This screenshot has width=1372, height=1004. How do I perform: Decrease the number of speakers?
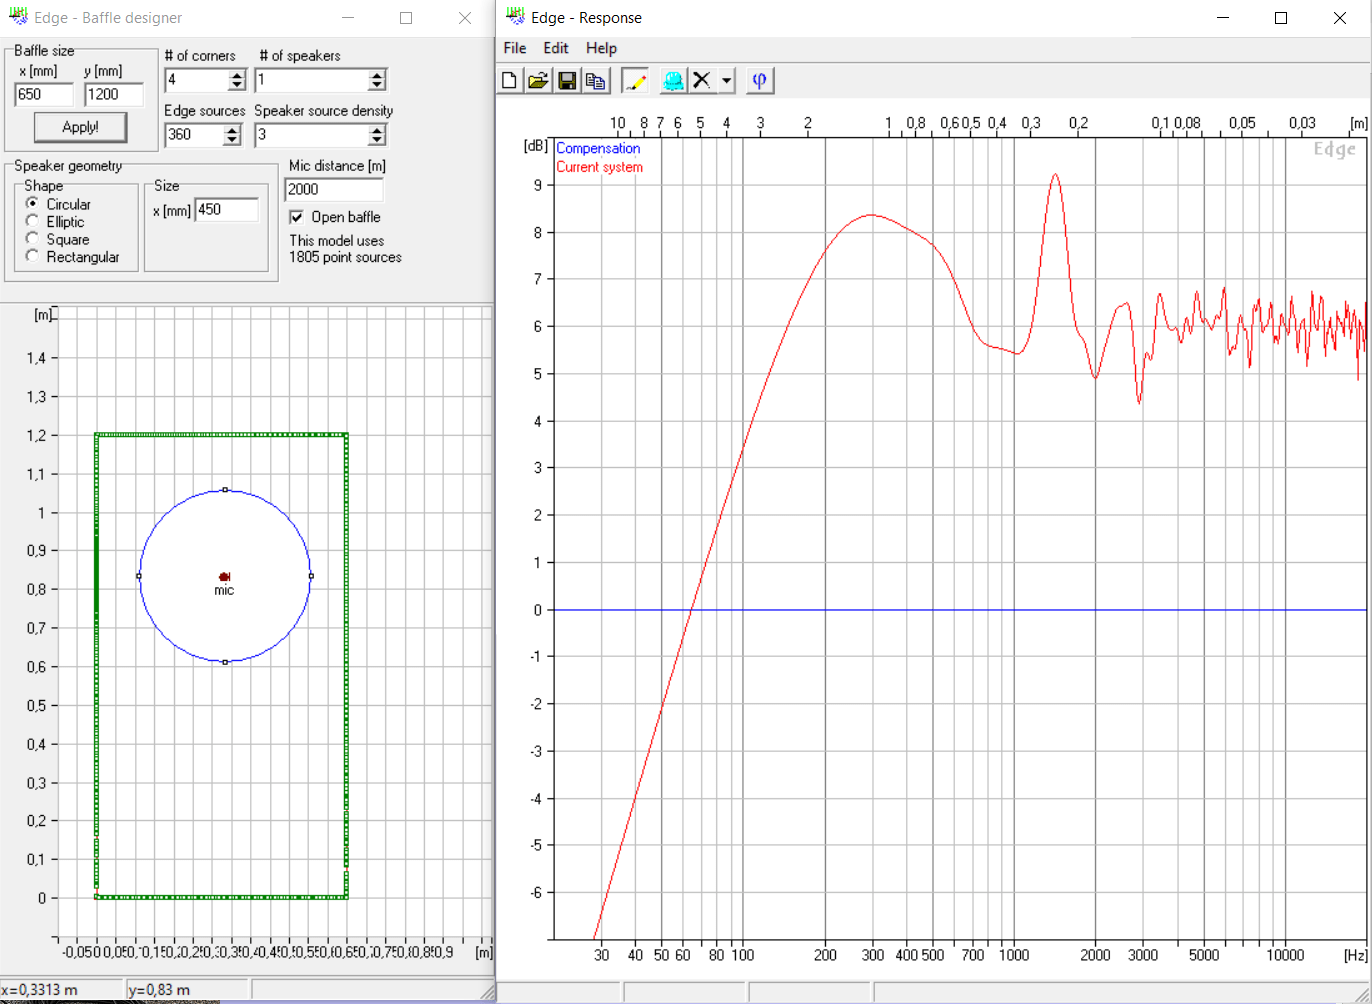pyautogui.click(x=376, y=85)
